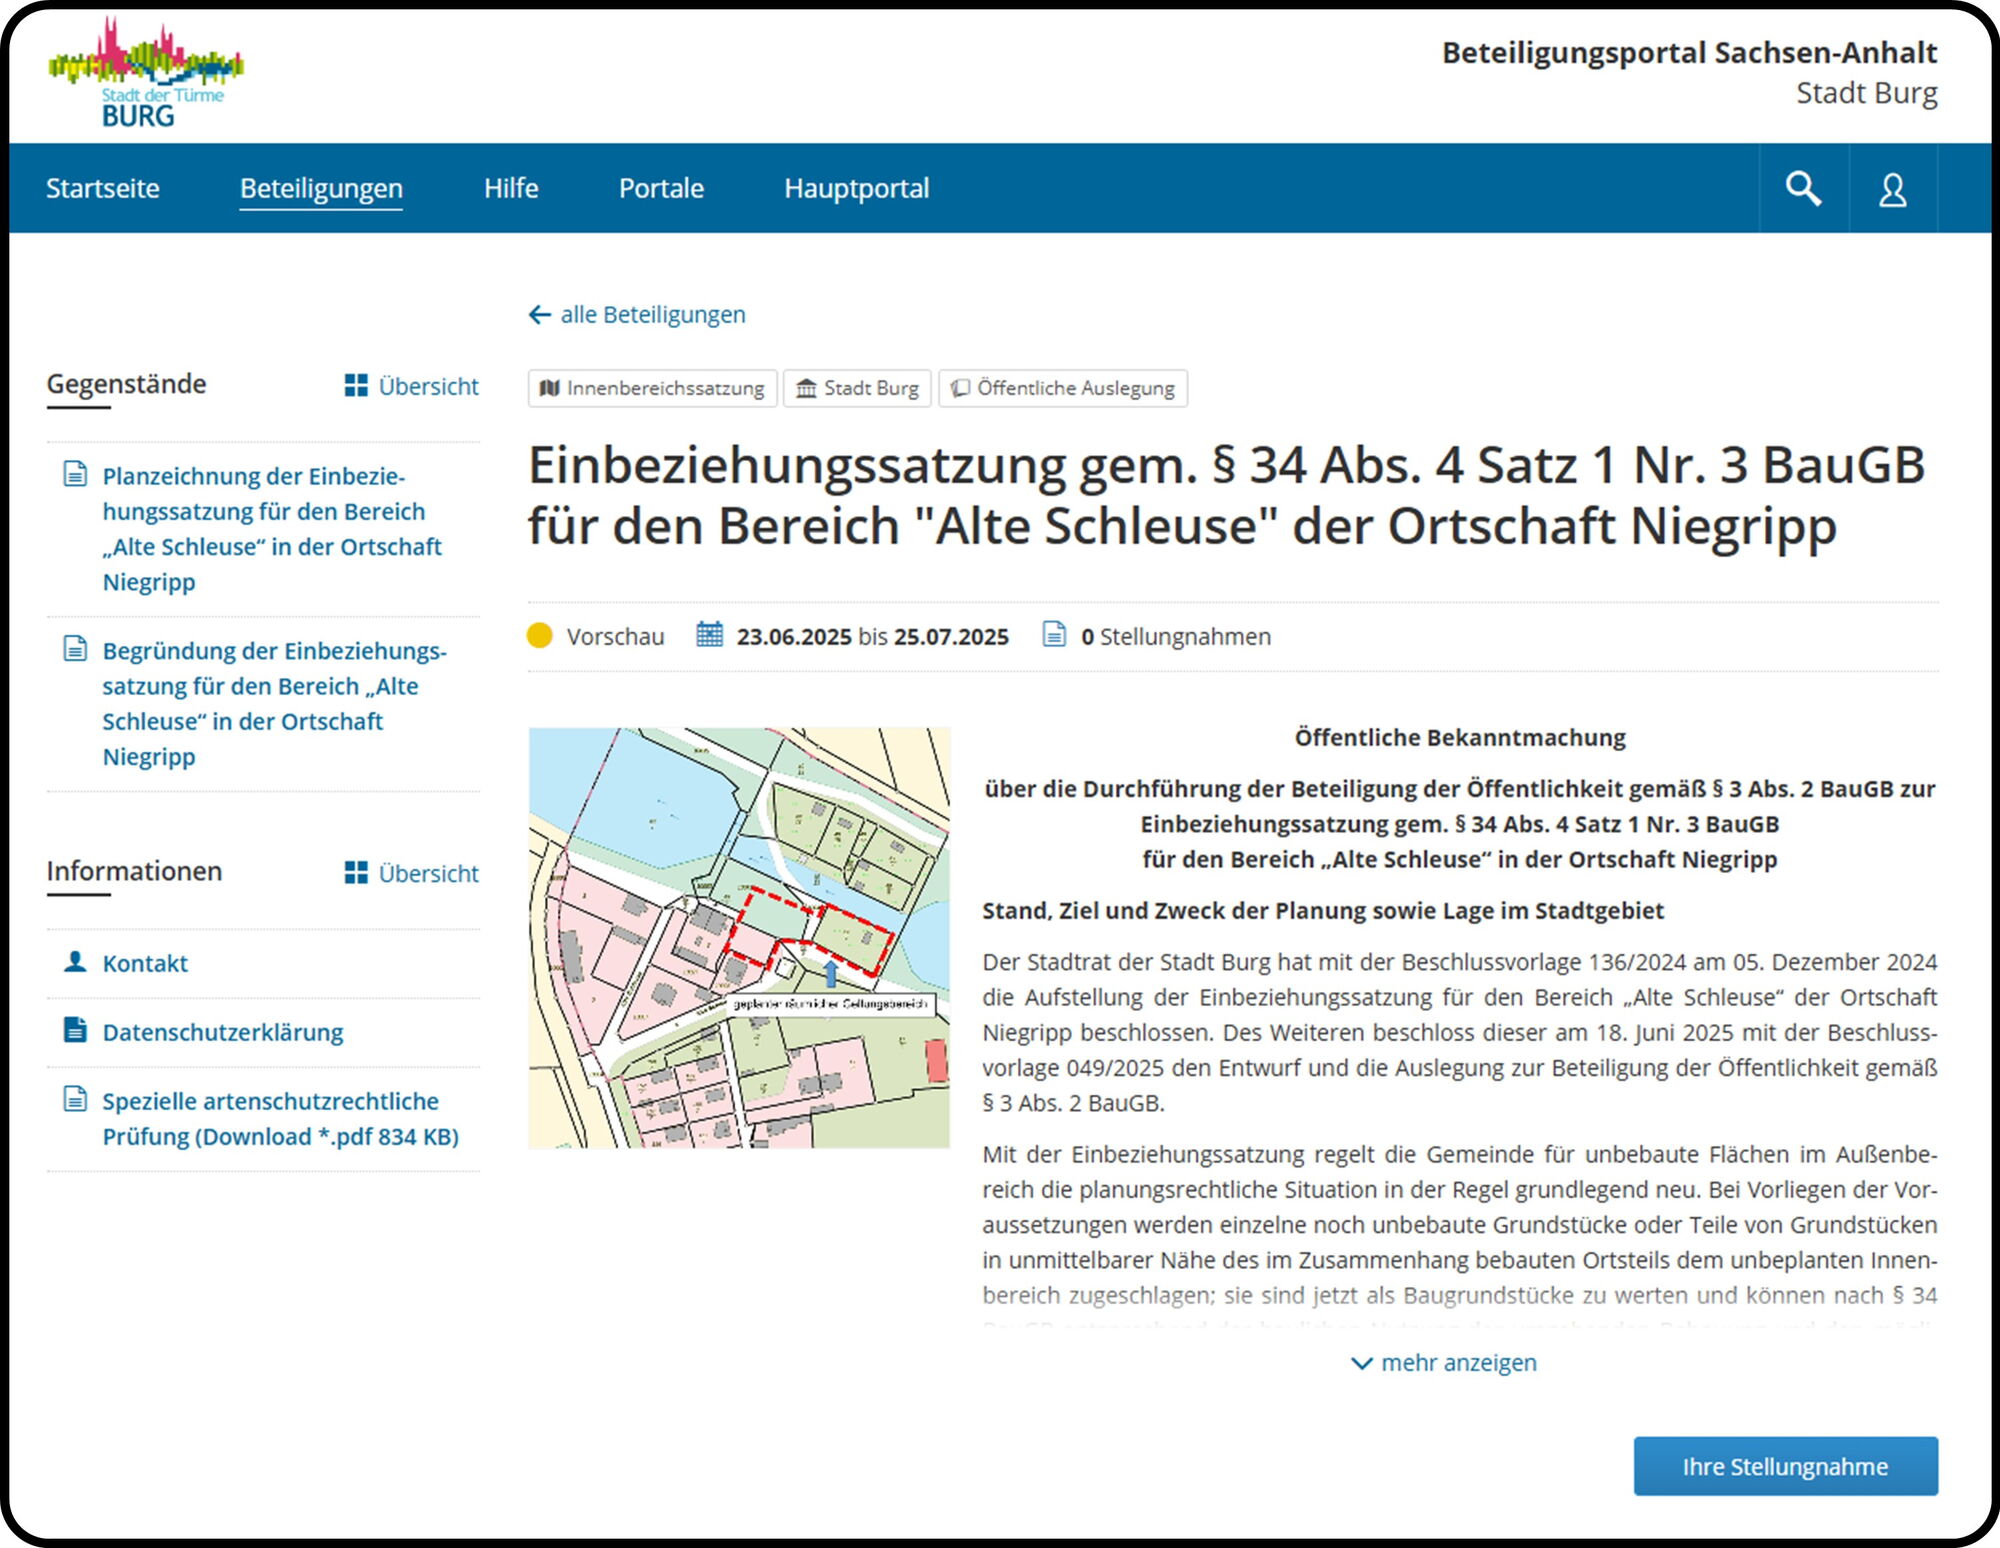The image size is (2000, 1548).
Task: Open Planzeichnung der Einbeziehungssatzung document
Action: tap(272, 529)
